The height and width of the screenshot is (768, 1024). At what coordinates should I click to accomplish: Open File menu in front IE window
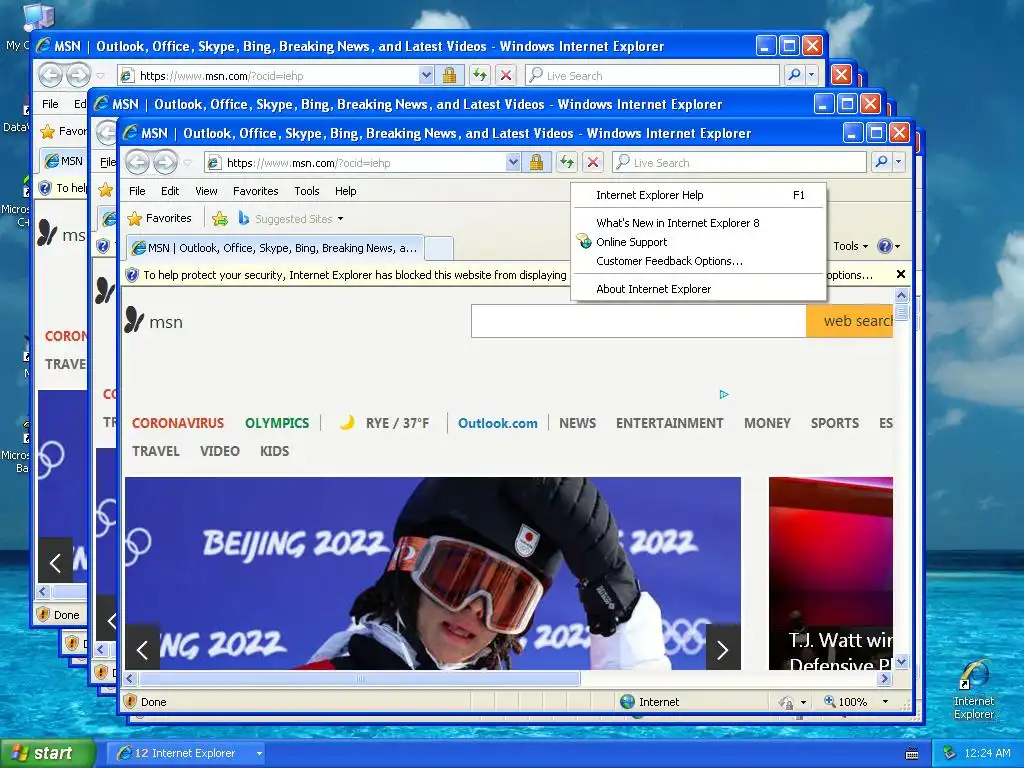tap(137, 191)
